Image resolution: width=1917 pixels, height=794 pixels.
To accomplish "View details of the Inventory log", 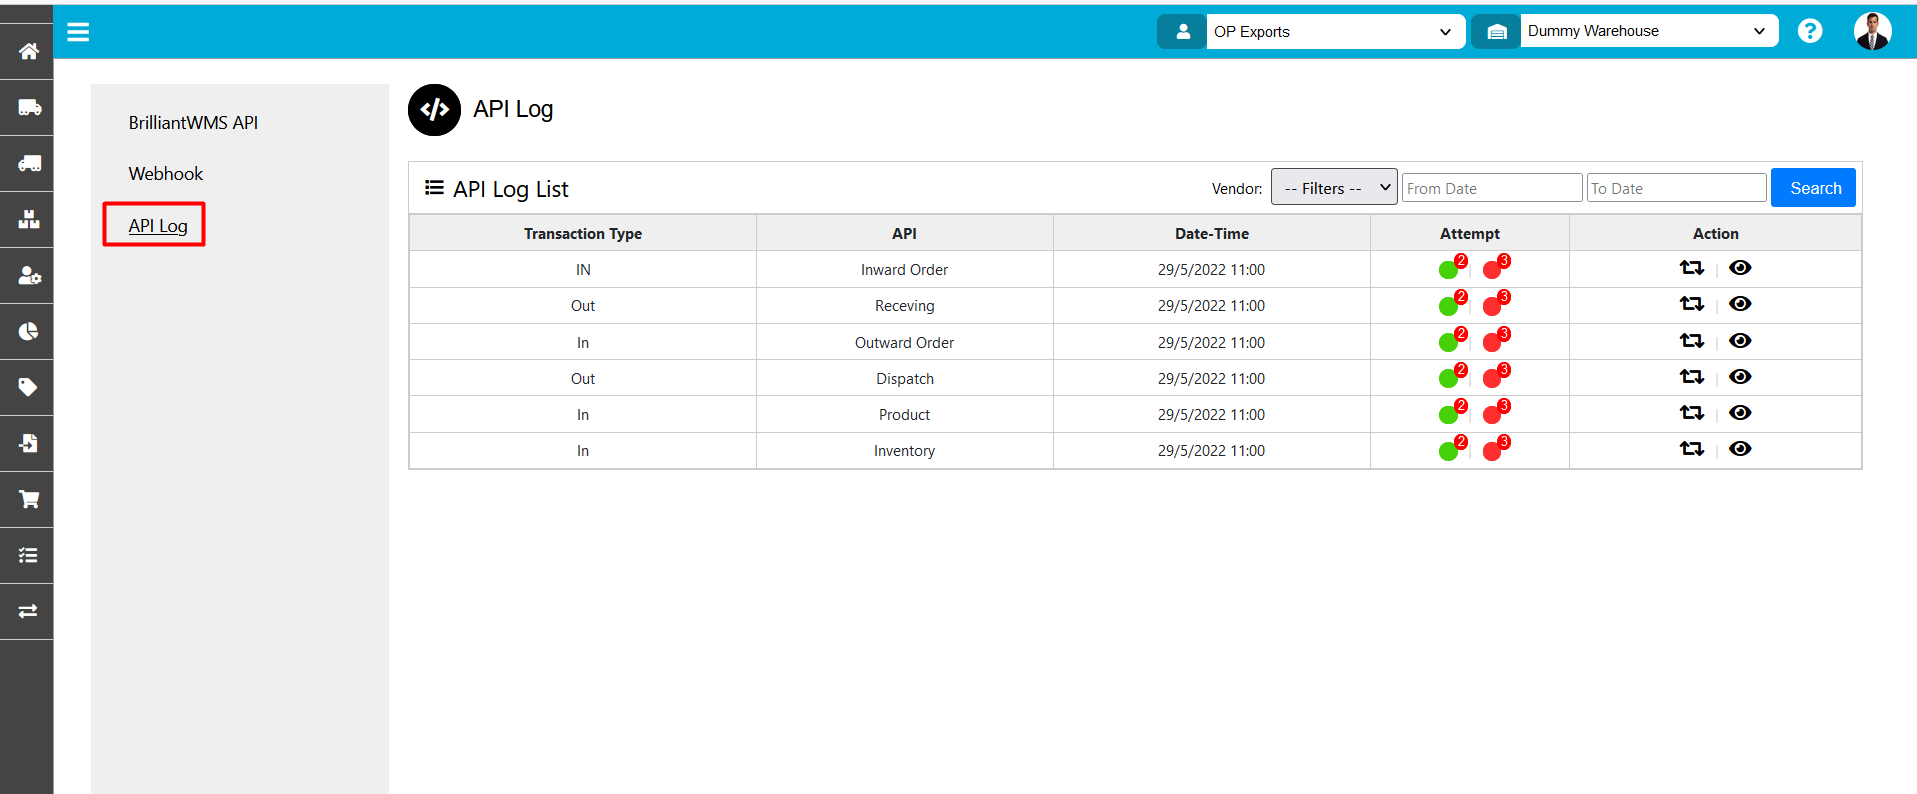I will pos(1740,449).
